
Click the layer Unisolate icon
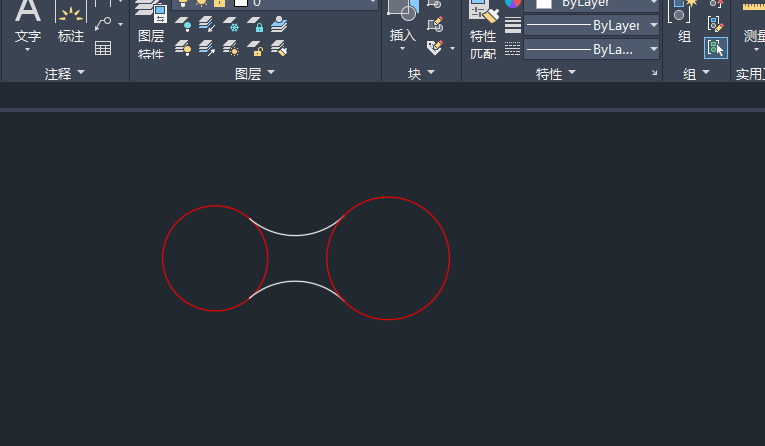[207, 48]
